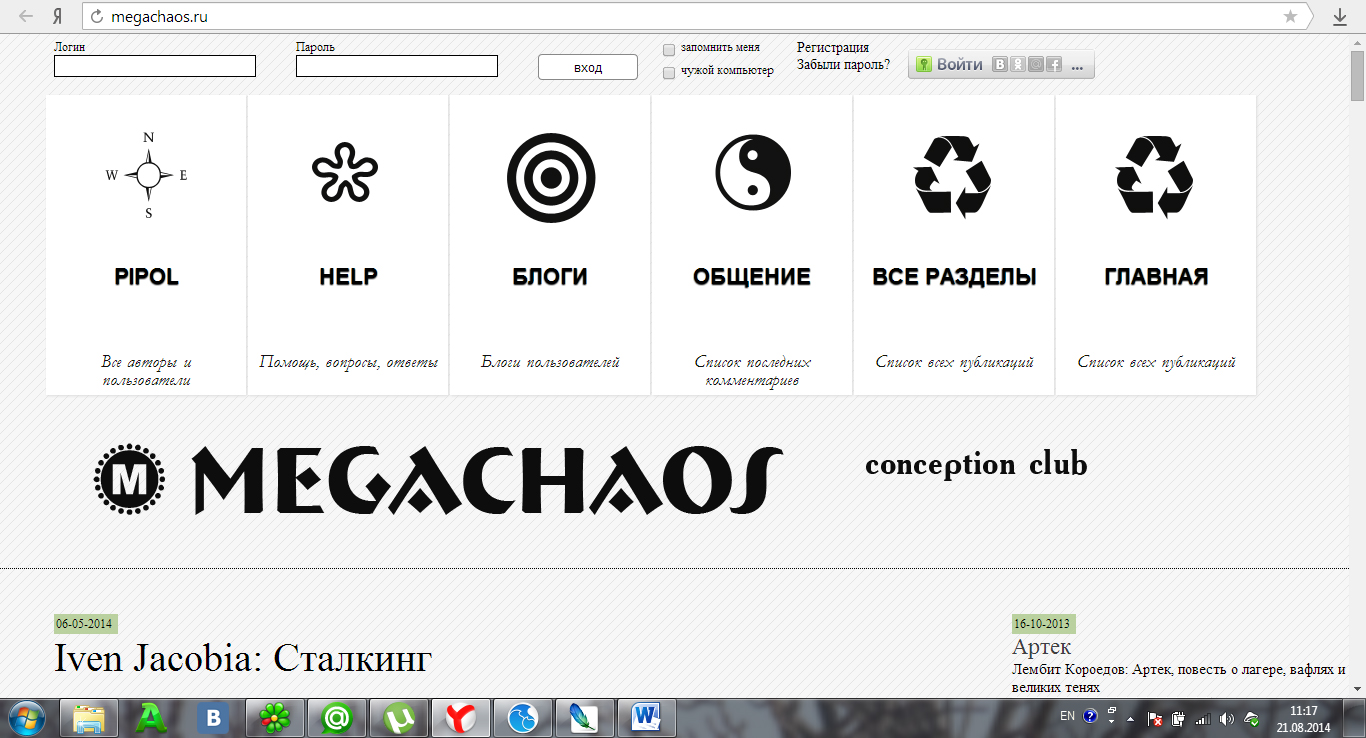Open uTorrent from the taskbar
This screenshot has width=1366, height=738.
click(x=399, y=717)
